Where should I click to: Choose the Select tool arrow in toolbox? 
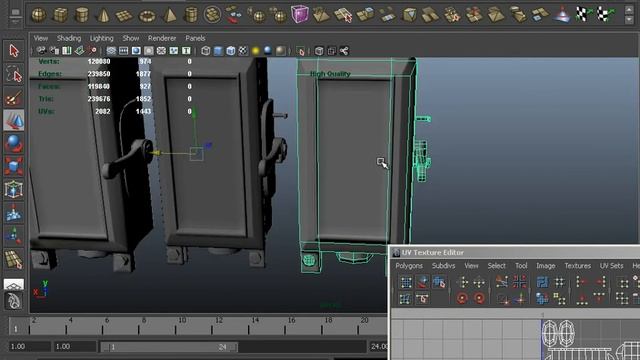click(x=14, y=51)
